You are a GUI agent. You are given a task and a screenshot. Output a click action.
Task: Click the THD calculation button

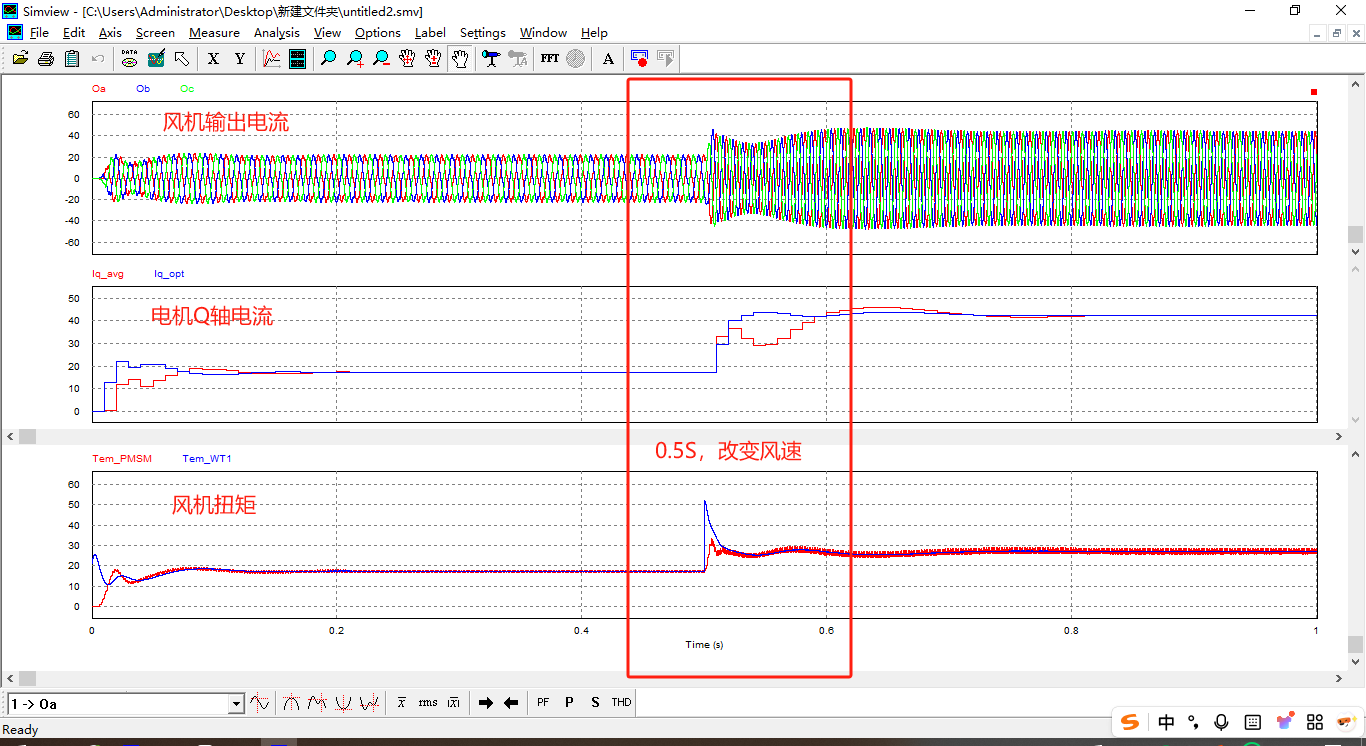(x=621, y=703)
